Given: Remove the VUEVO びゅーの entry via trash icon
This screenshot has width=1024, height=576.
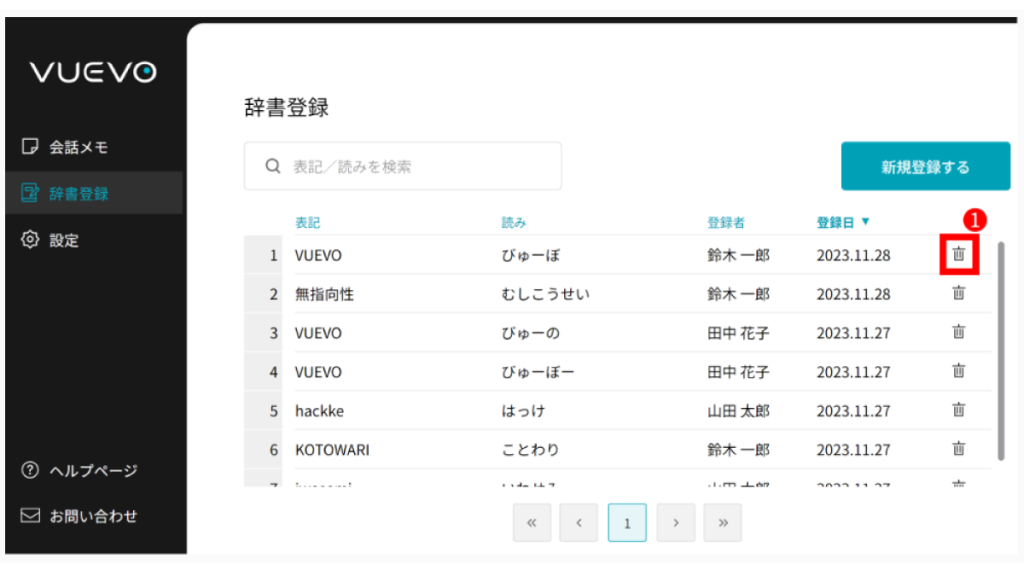Looking at the screenshot, I should click(958, 333).
